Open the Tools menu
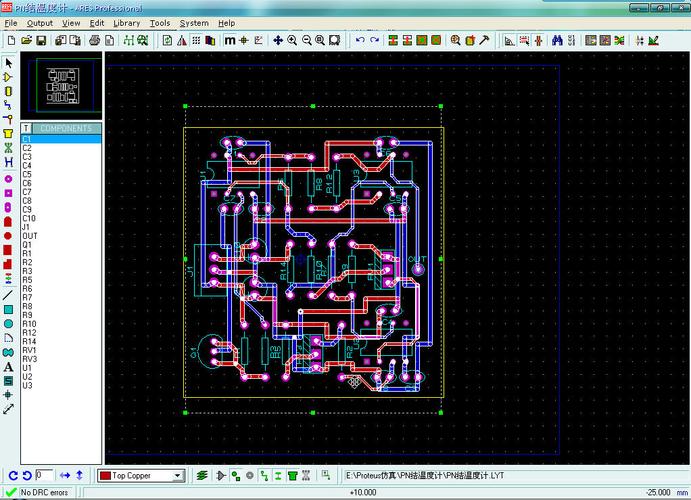Viewport: 691px width, 500px height. coord(160,23)
